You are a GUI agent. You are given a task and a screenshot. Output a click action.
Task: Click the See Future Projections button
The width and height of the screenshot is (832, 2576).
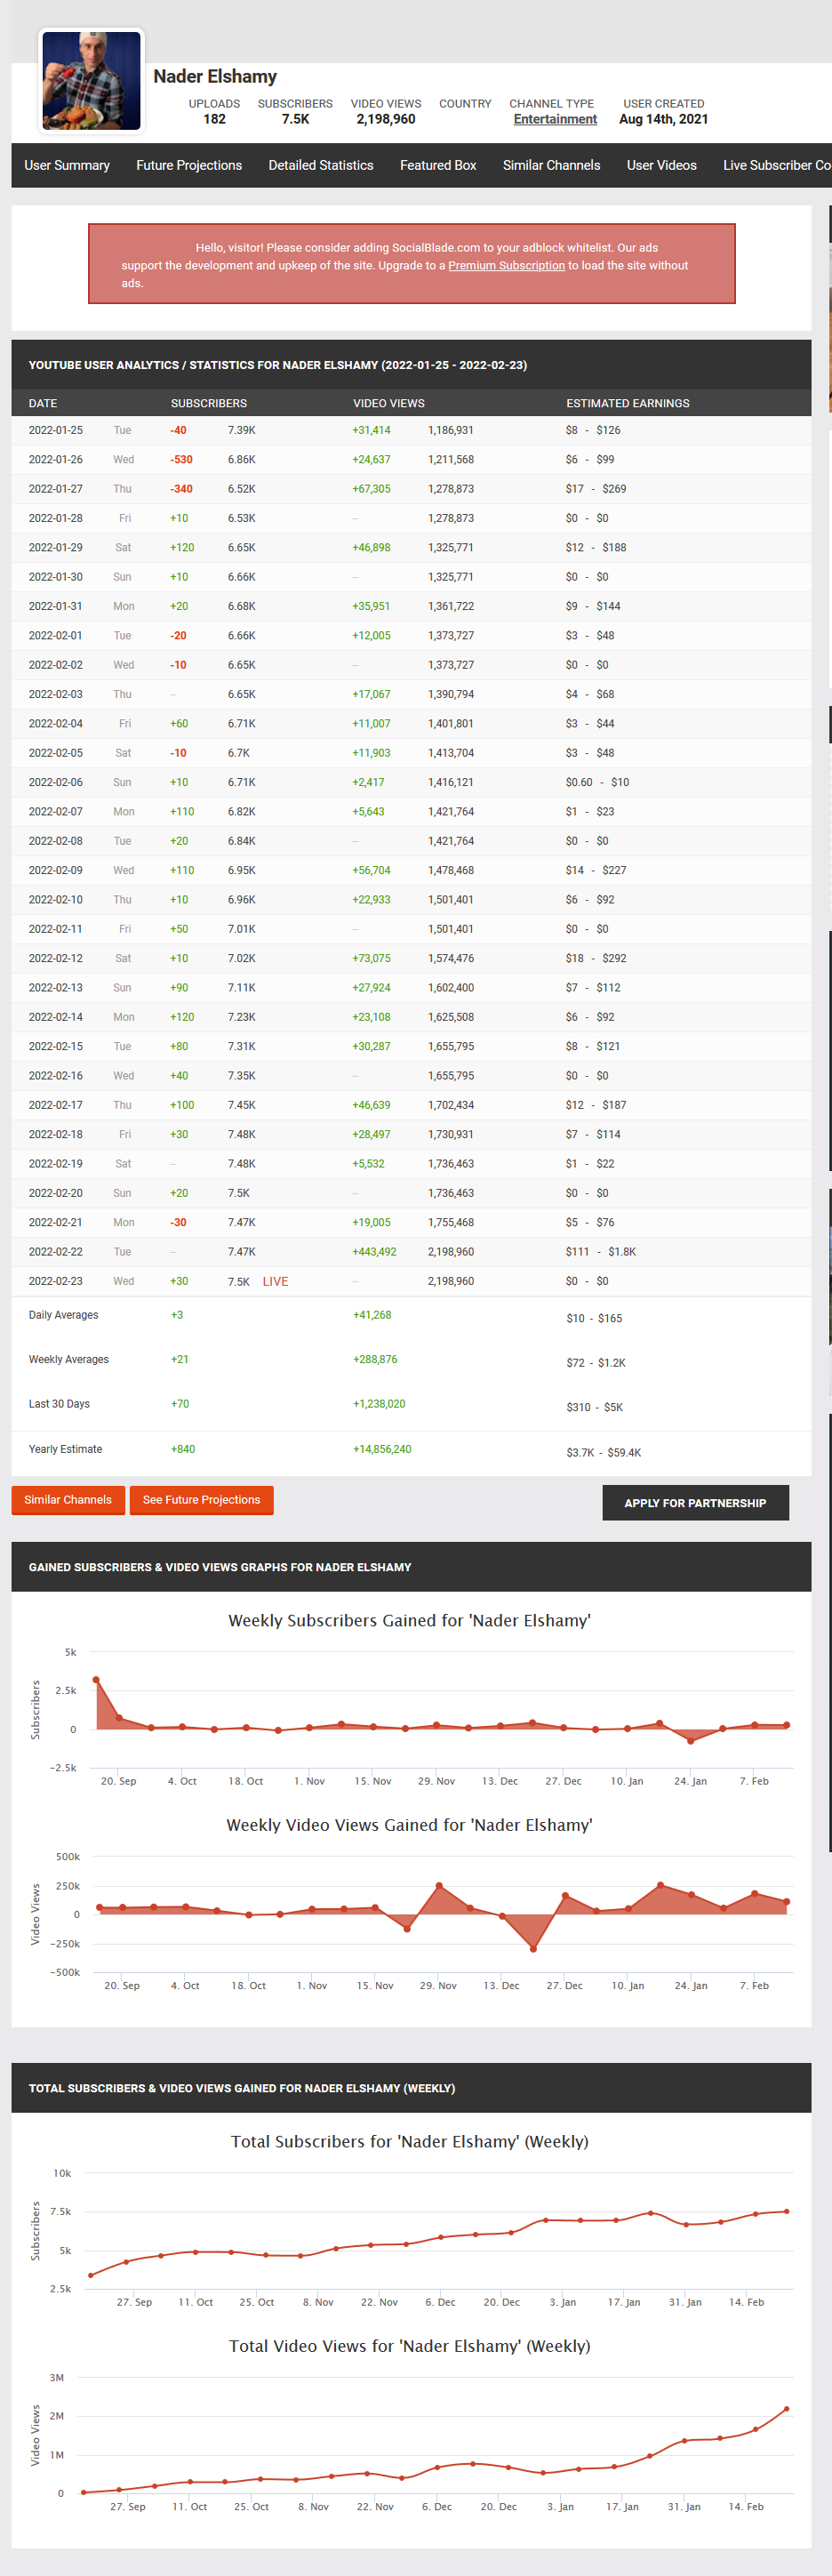pos(201,1499)
